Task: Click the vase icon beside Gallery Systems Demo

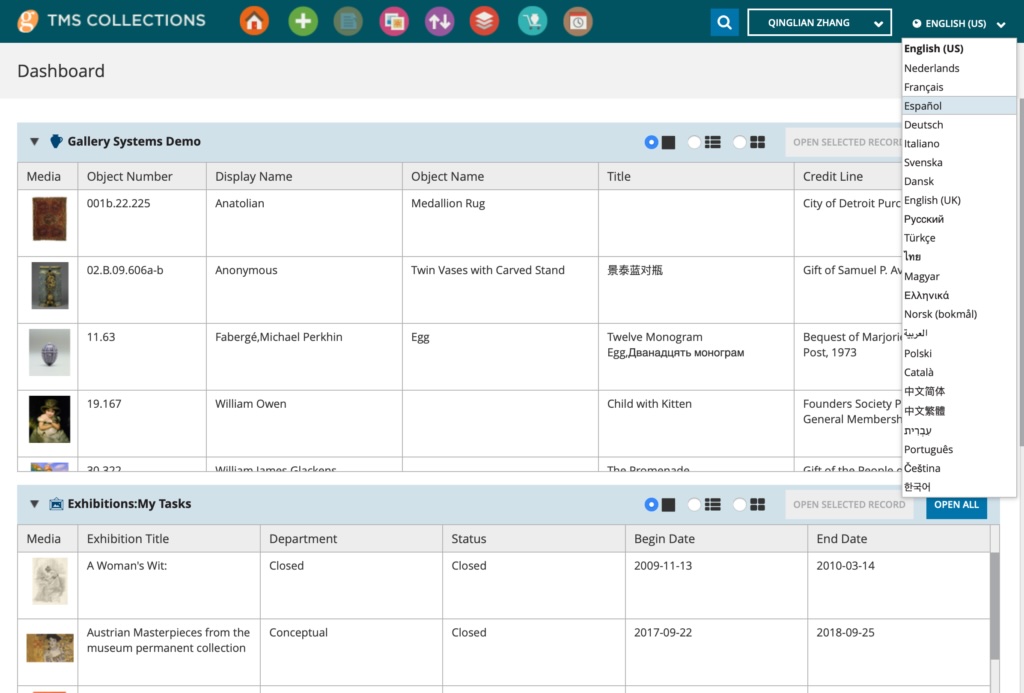Action: pyautogui.click(x=56, y=141)
